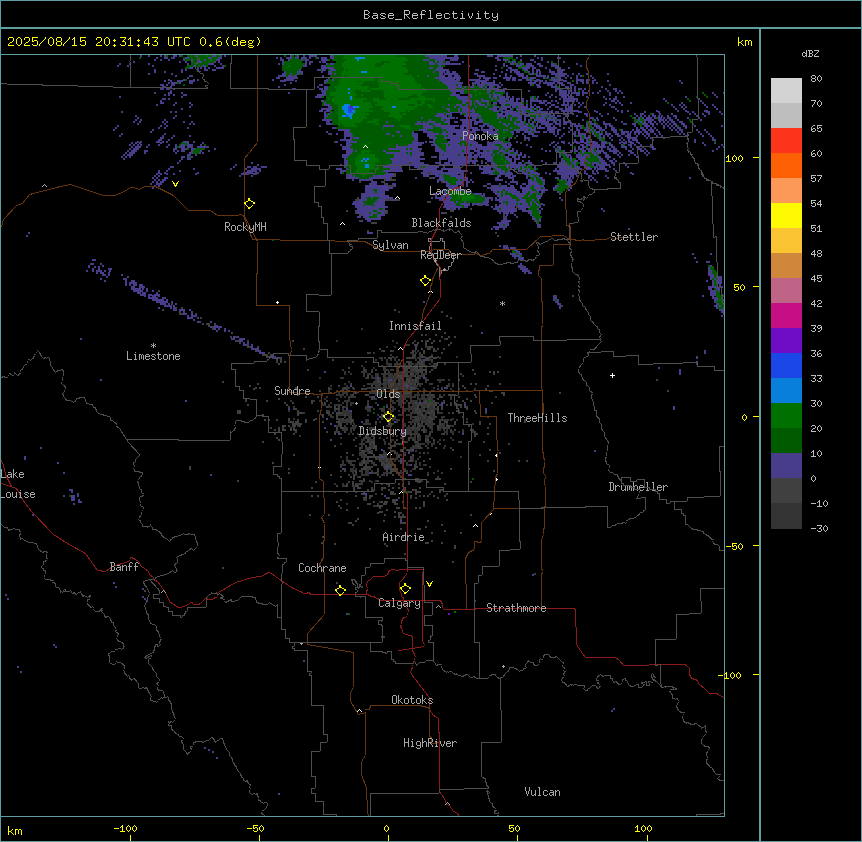Screen dimensions: 862x842
Task: Pick the slate violet 0-10 dBZ swatch
Action: [x=786, y=466]
